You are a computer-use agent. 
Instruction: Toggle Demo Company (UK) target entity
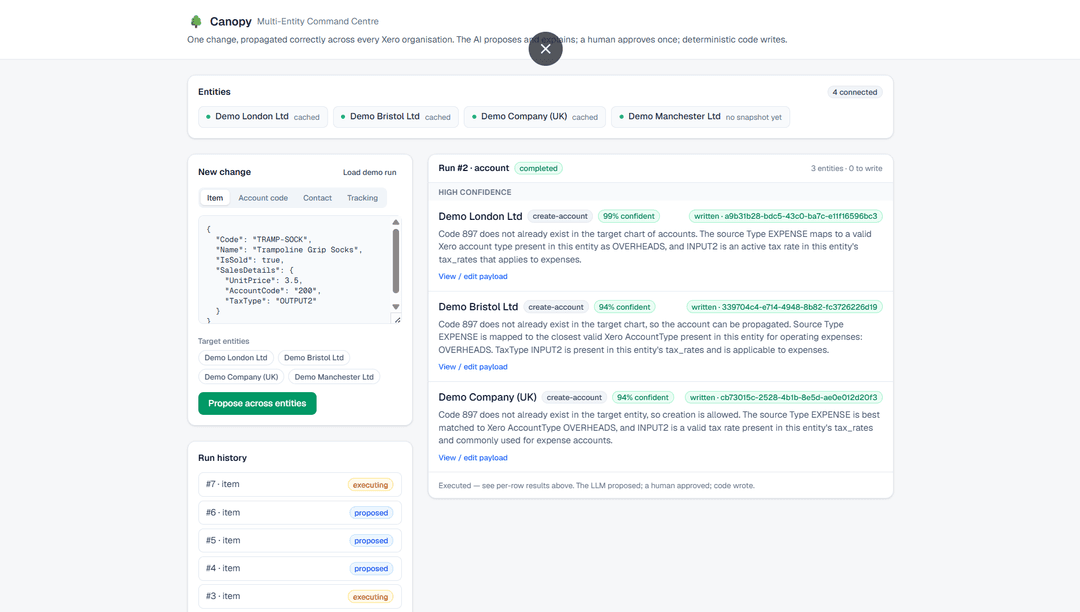click(x=241, y=377)
